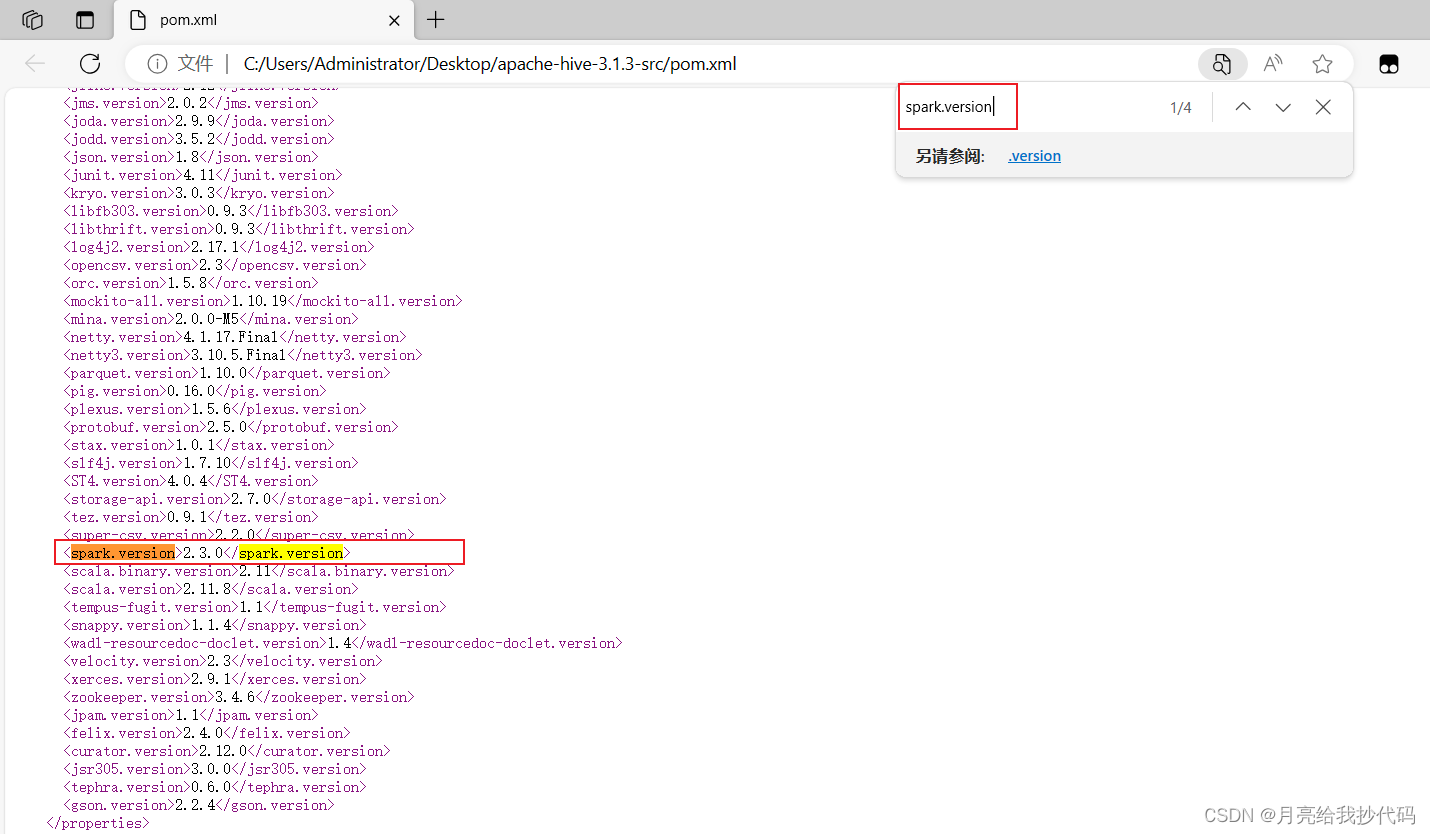Click the mina.version 2.0.0-M5 line
Viewport: 1430px width, 834px height.
point(211,319)
